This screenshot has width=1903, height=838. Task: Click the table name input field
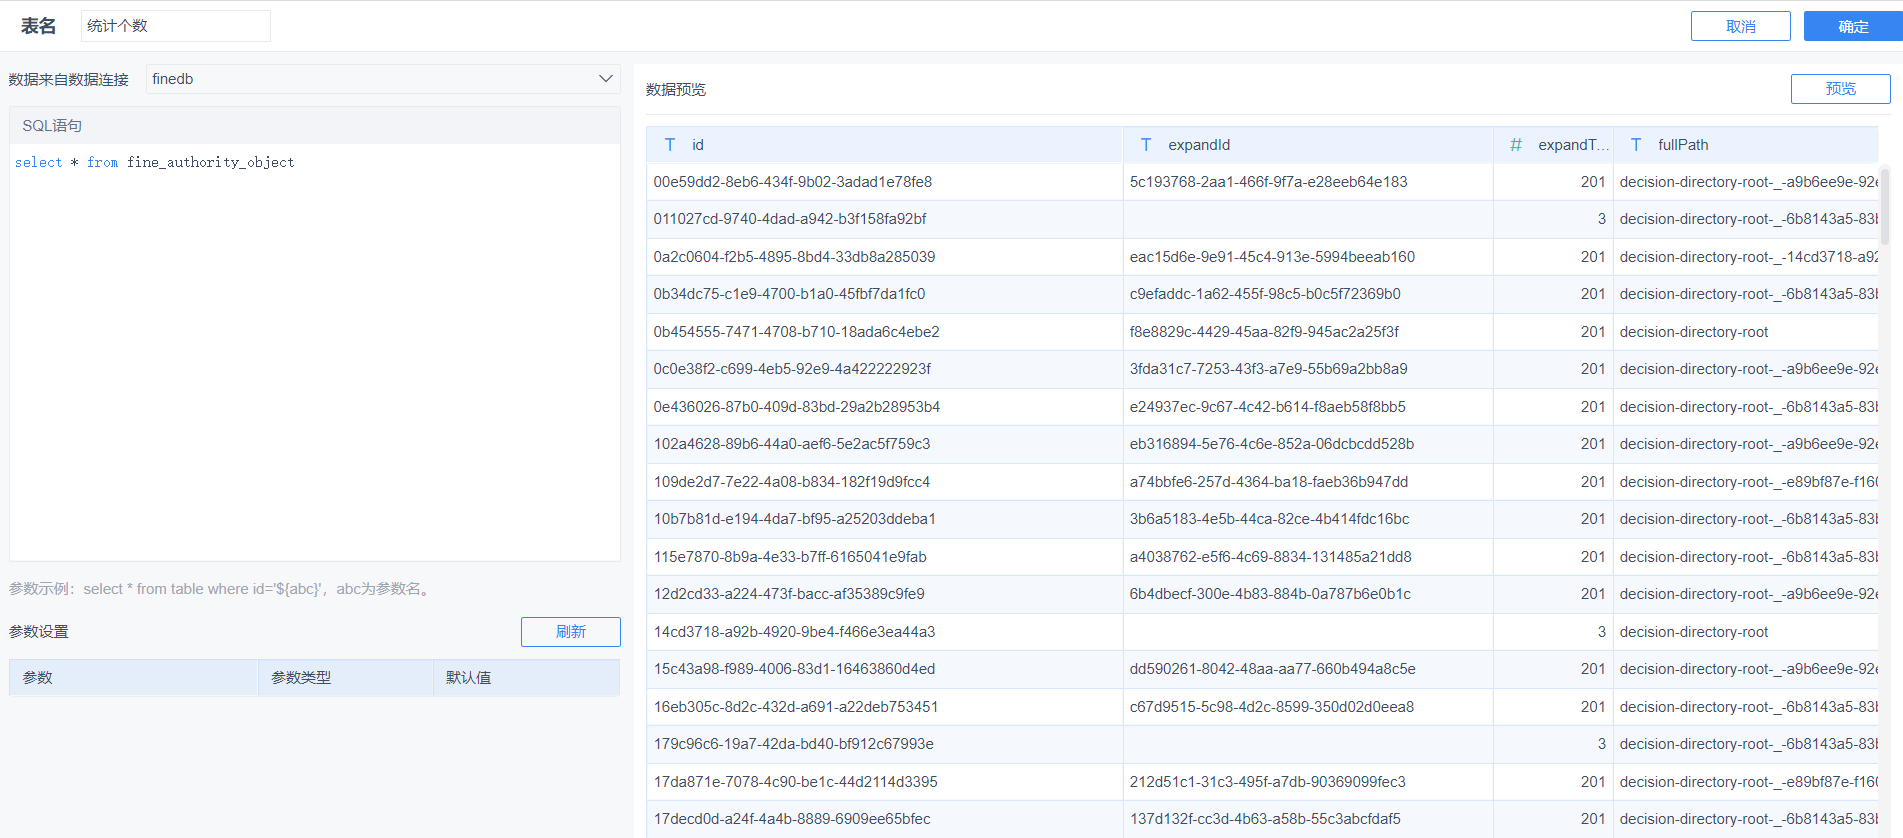[x=176, y=26]
